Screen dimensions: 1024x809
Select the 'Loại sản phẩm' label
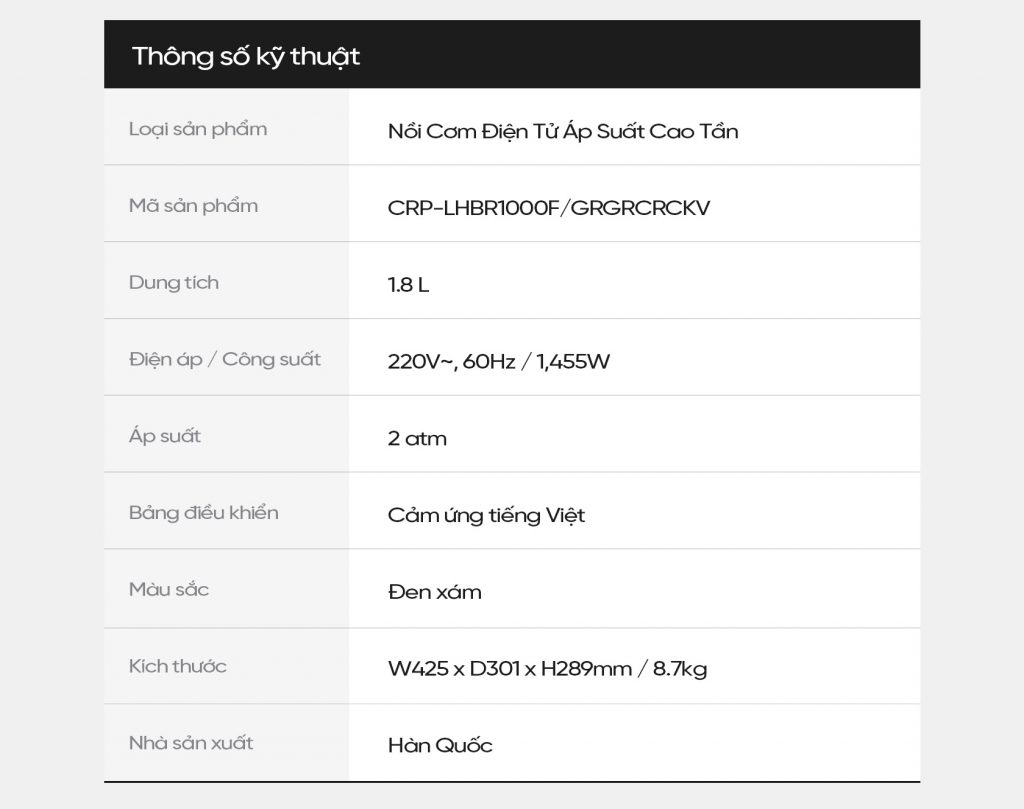click(198, 129)
